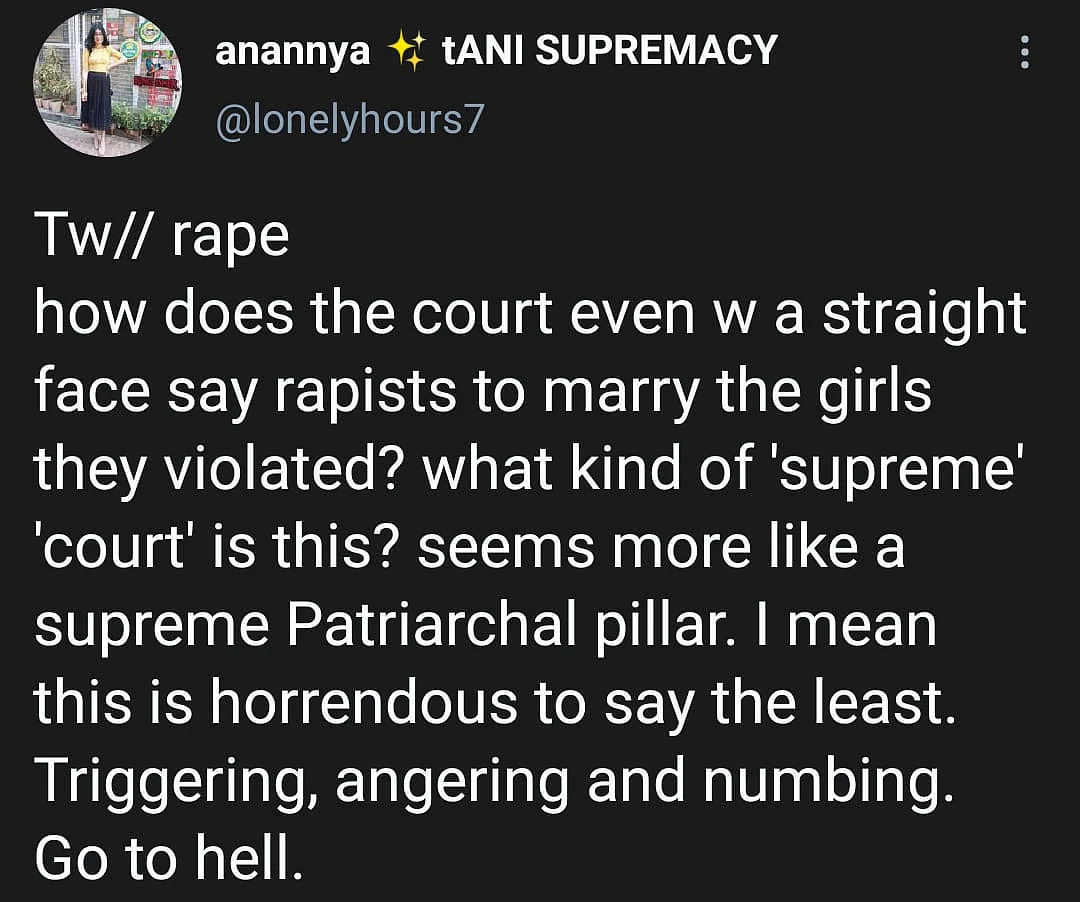
Task: Click the final line 'Go to hell.'
Action: tap(169, 858)
